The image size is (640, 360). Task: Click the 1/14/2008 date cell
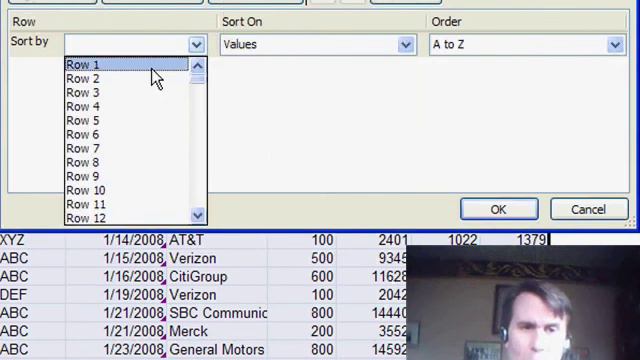click(x=116, y=240)
